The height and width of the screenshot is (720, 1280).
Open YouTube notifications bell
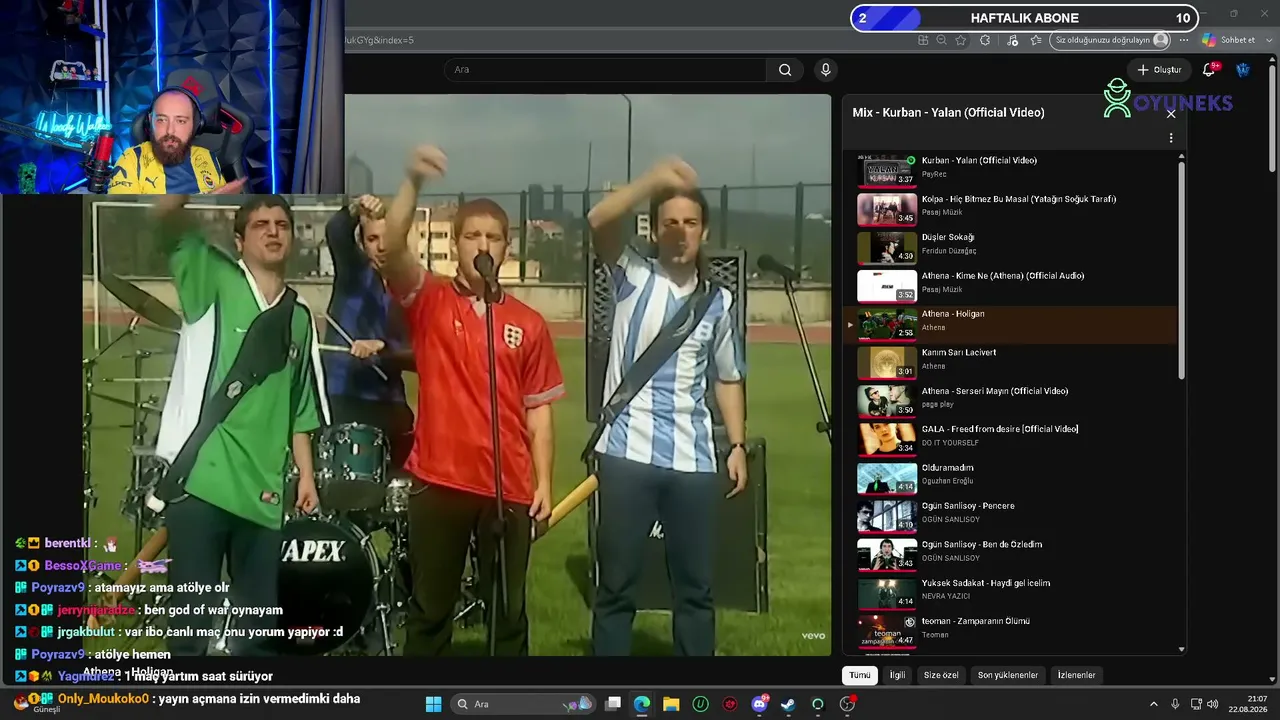click(1209, 69)
